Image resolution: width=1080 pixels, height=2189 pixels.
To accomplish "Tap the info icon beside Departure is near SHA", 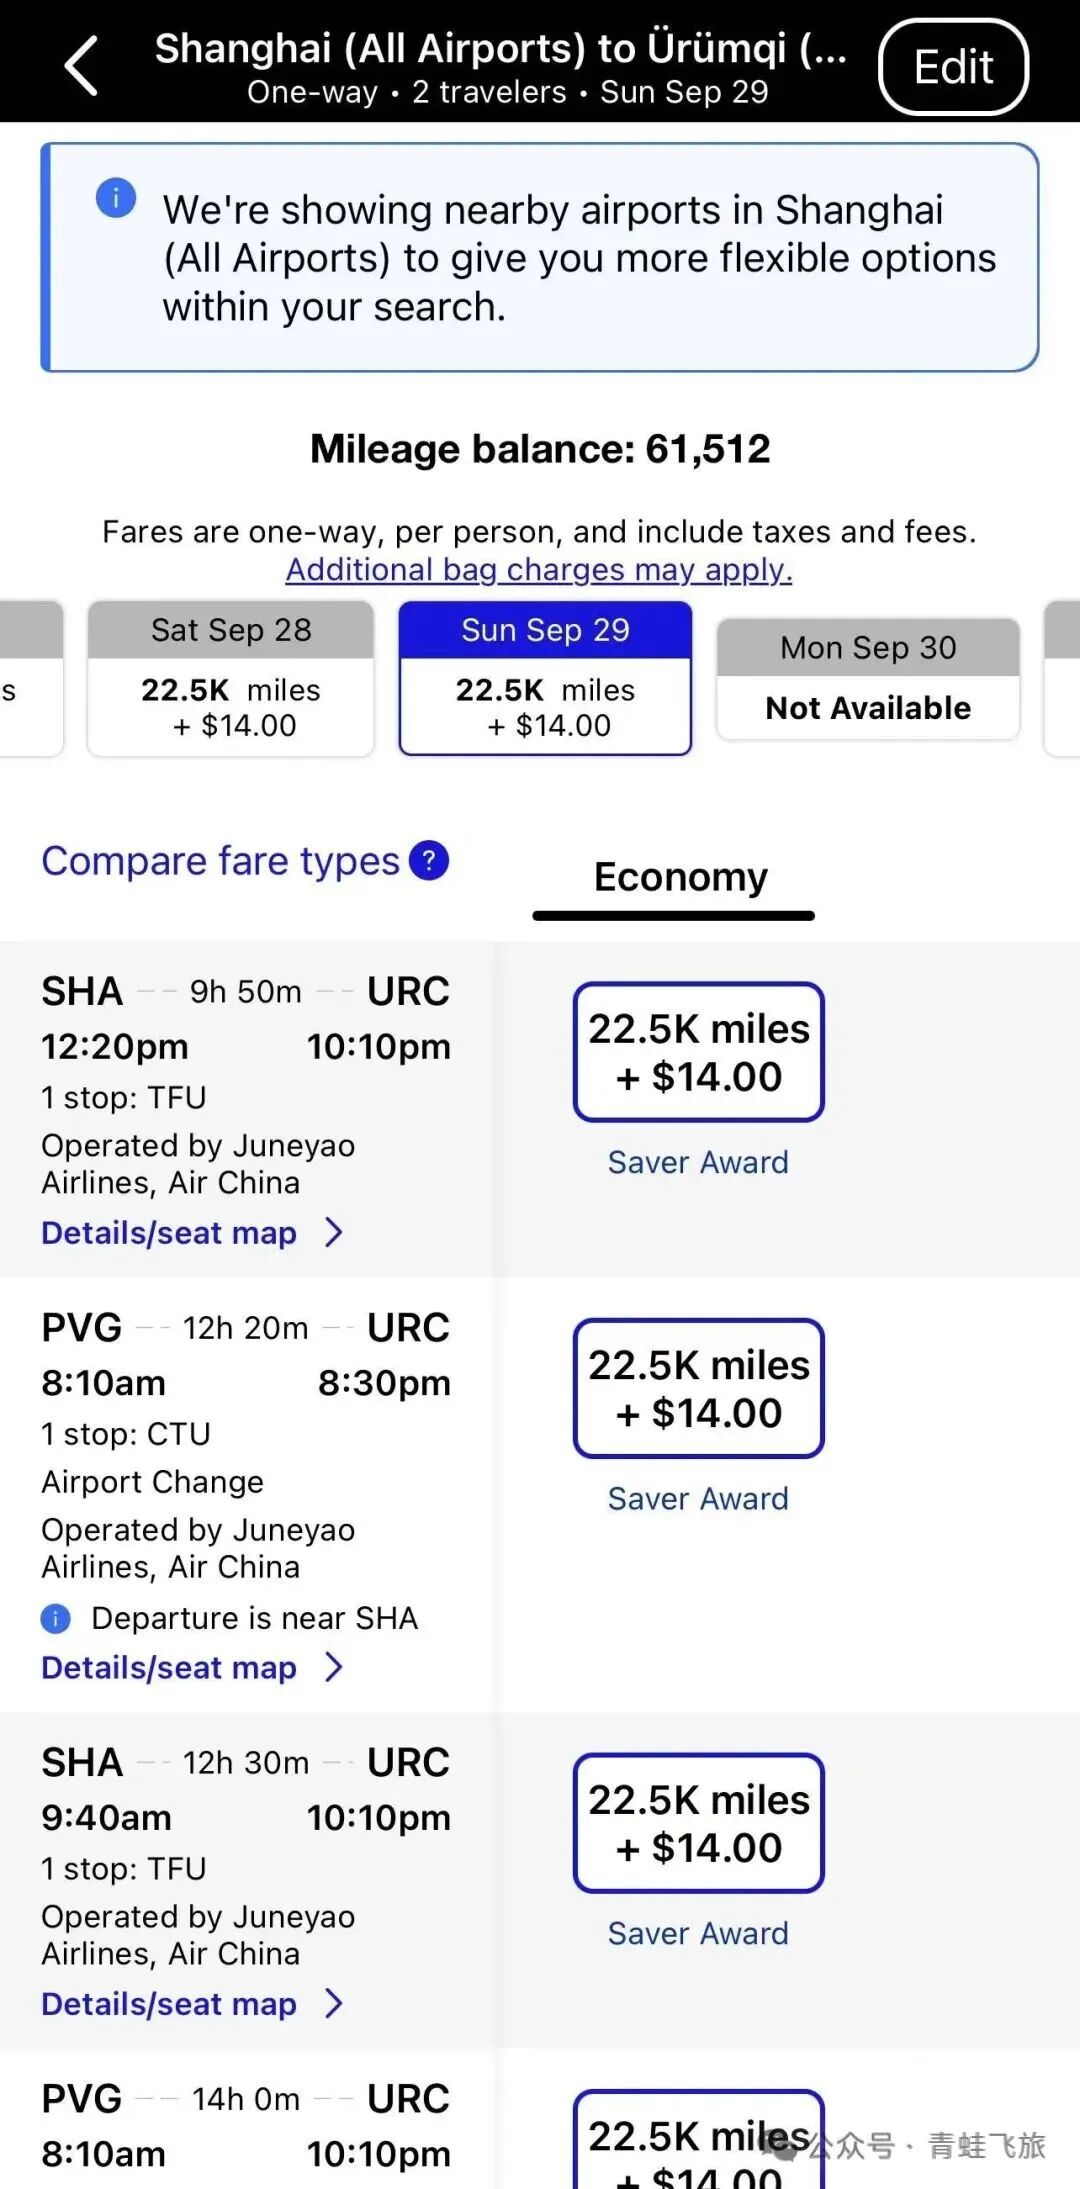I will pyautogui.click(x=56, y=1618).
